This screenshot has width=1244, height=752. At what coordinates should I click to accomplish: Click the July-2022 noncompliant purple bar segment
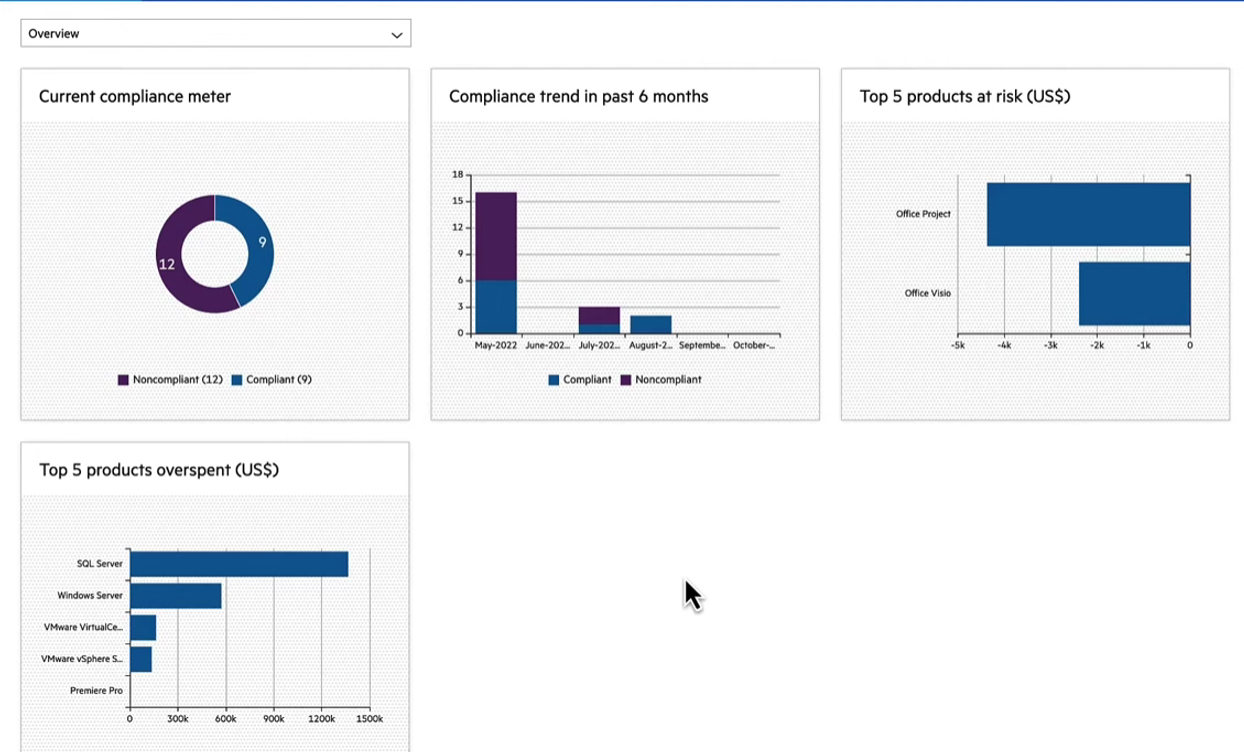(599, 315)
